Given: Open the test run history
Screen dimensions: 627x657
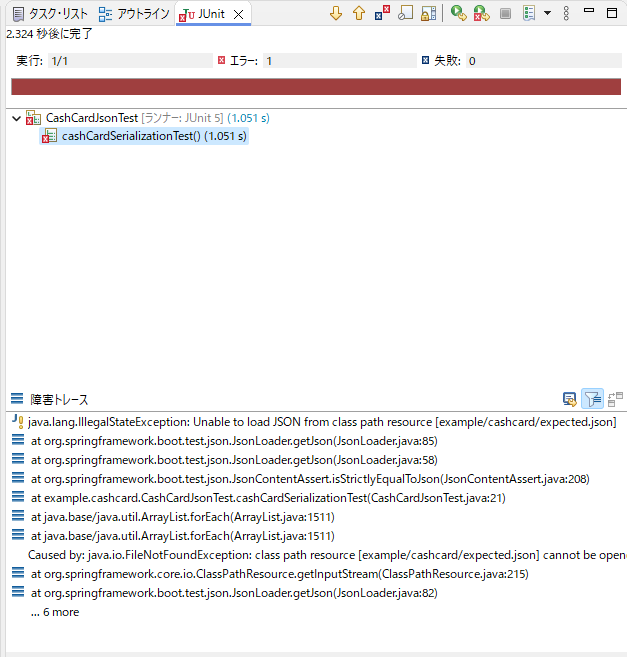Looking at the screenshot, I should [529, 13].
